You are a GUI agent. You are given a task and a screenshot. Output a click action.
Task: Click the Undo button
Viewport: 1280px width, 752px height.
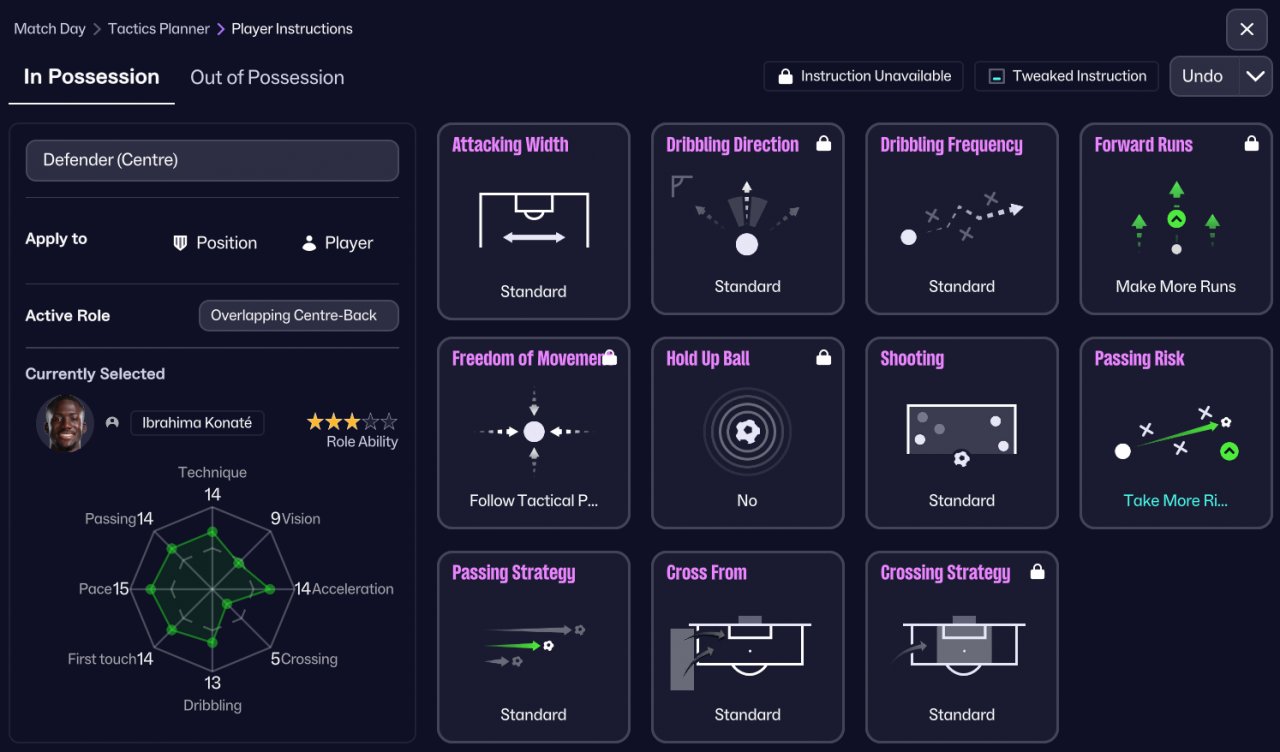pos(1203,76)
